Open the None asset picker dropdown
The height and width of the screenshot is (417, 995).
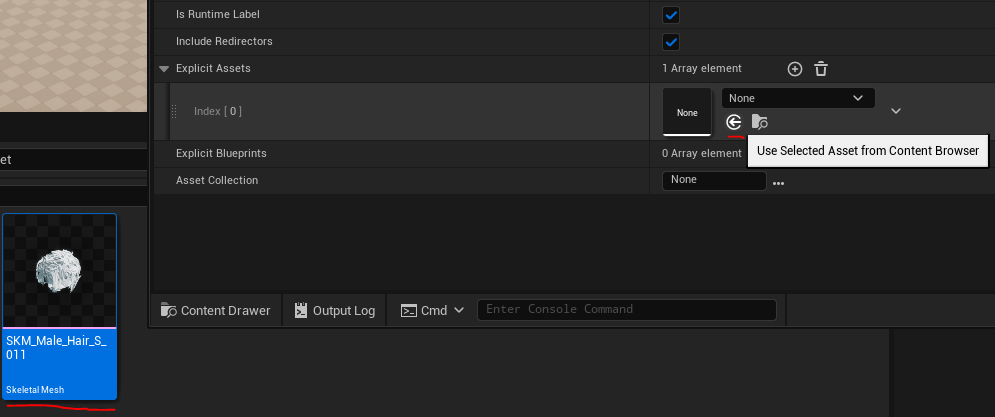click(797, 98)
